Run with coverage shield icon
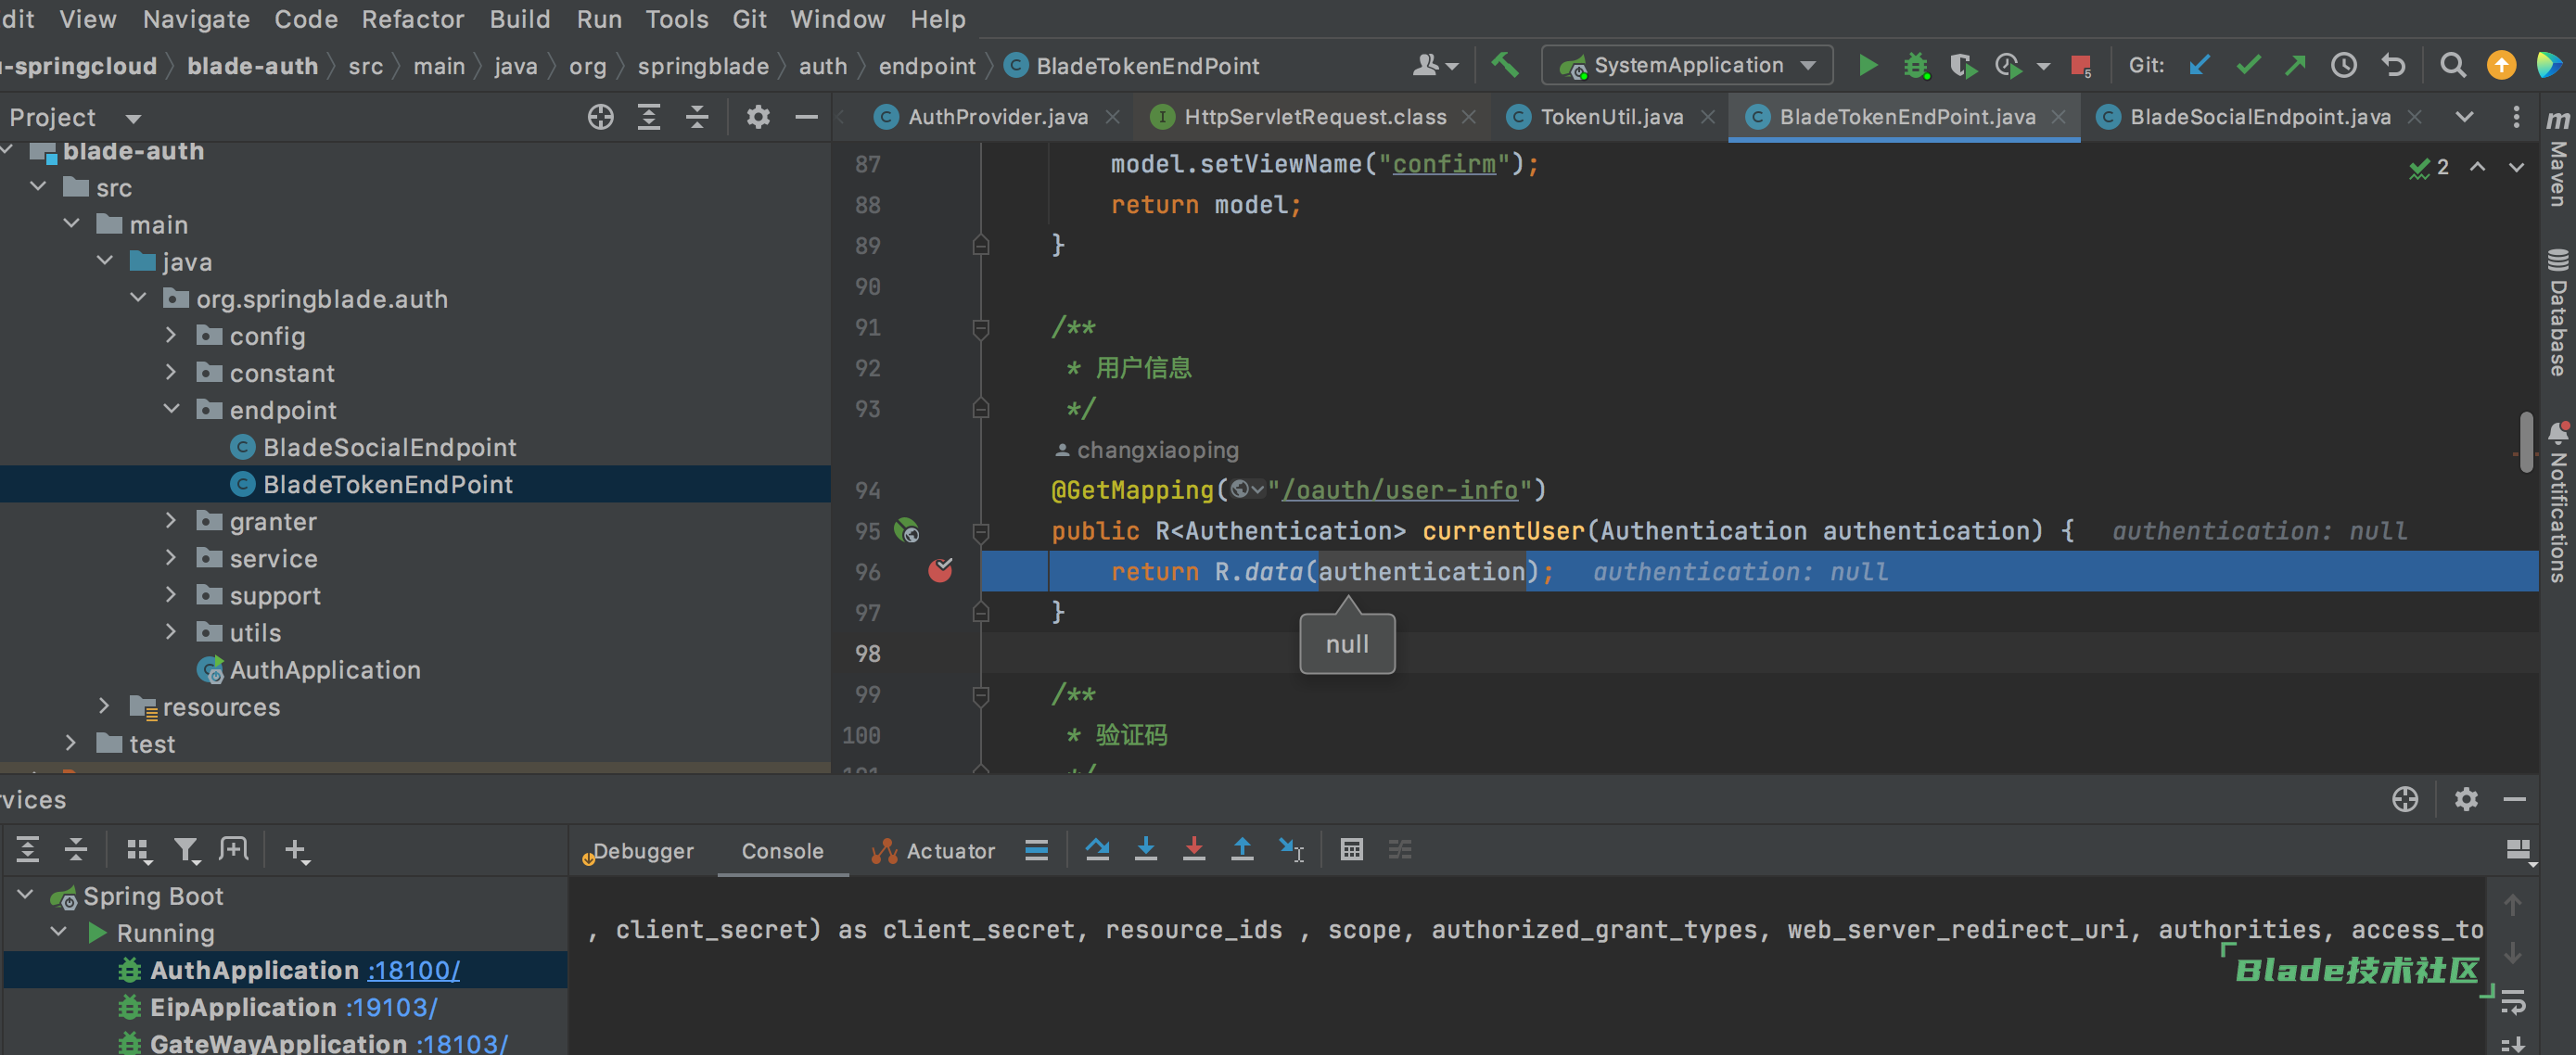 point(1962,66)
